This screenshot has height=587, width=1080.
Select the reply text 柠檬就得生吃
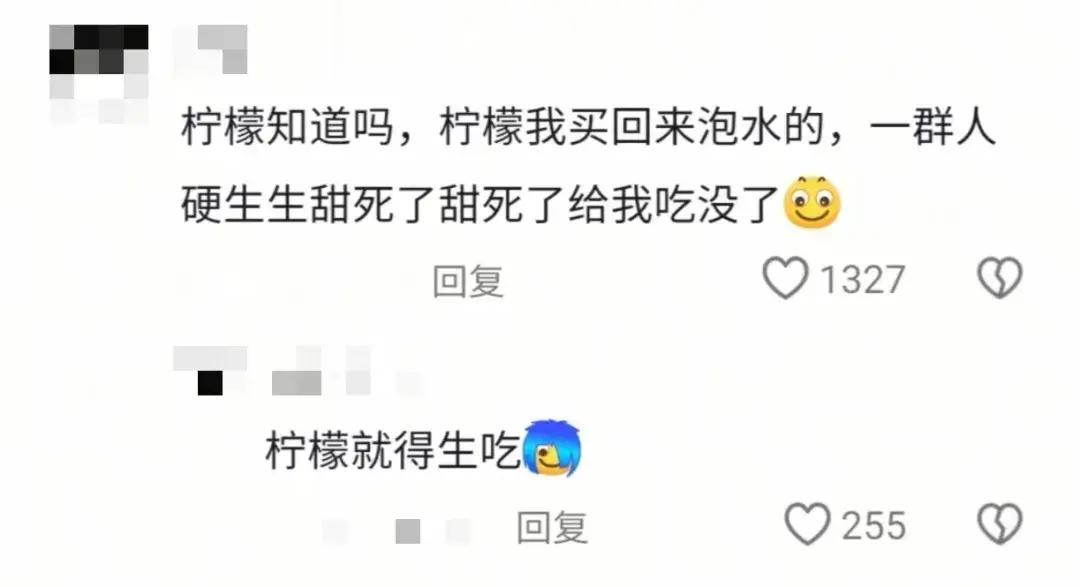tap(394, 451)
